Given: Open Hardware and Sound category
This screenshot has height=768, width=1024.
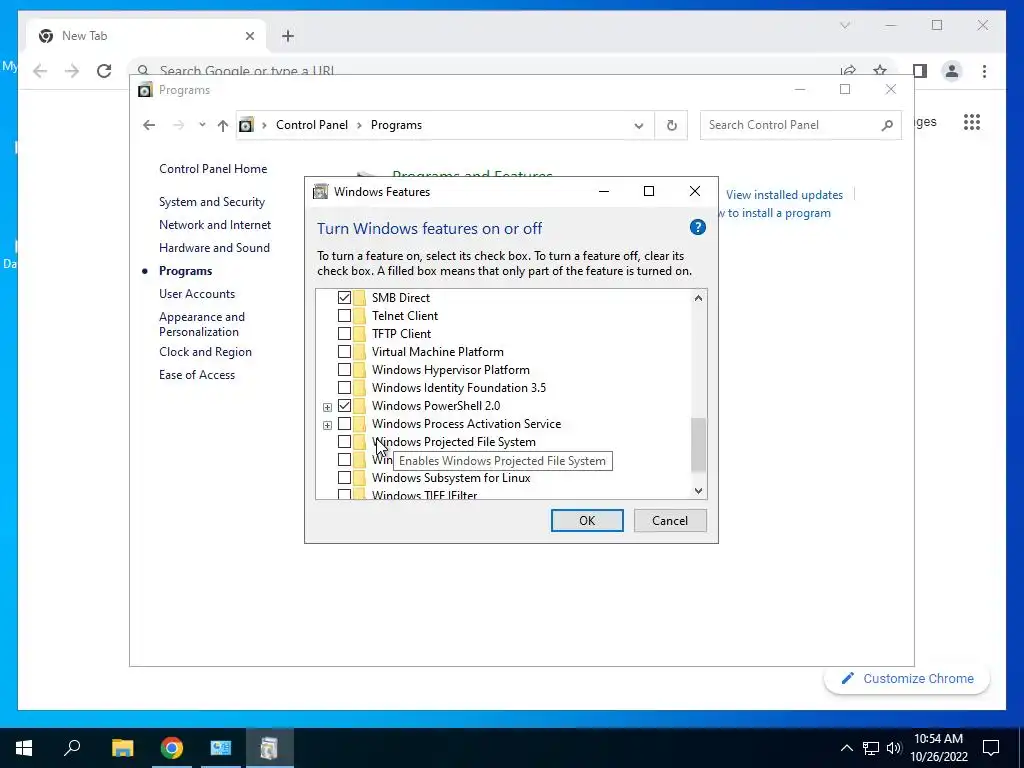Looking at the screenshot, I should point(214,248).
